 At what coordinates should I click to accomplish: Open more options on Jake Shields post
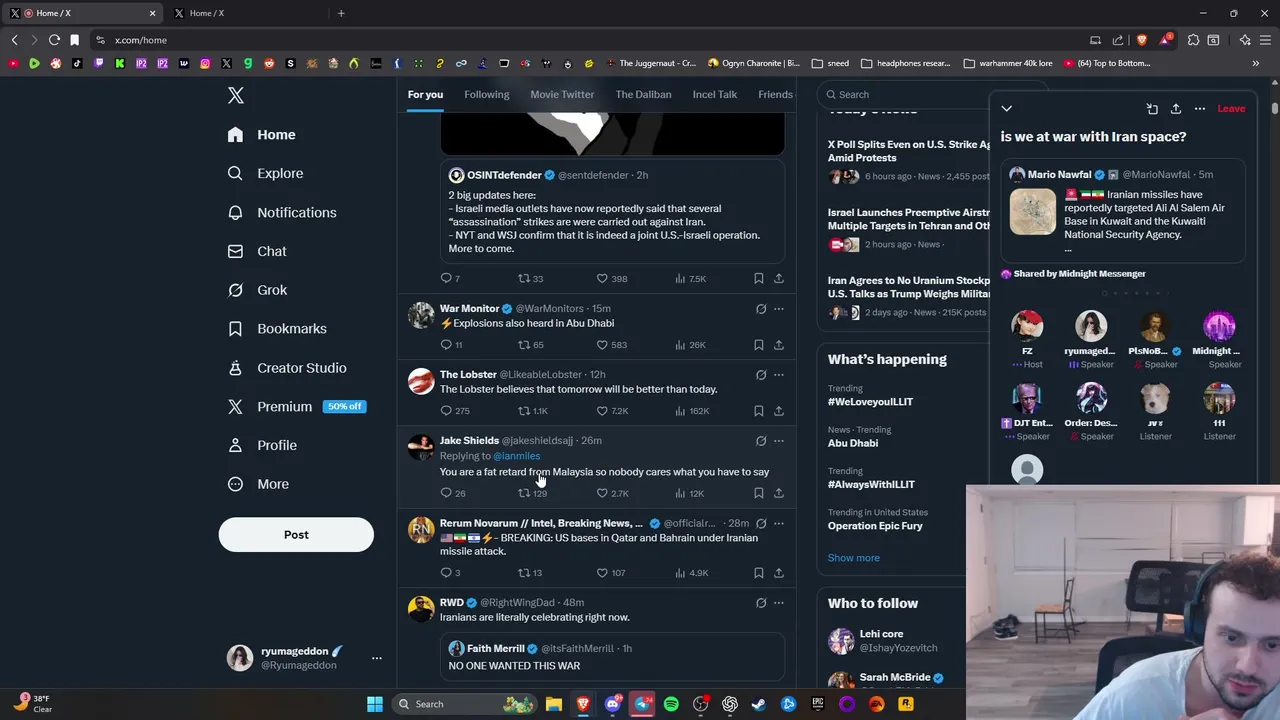779,441
